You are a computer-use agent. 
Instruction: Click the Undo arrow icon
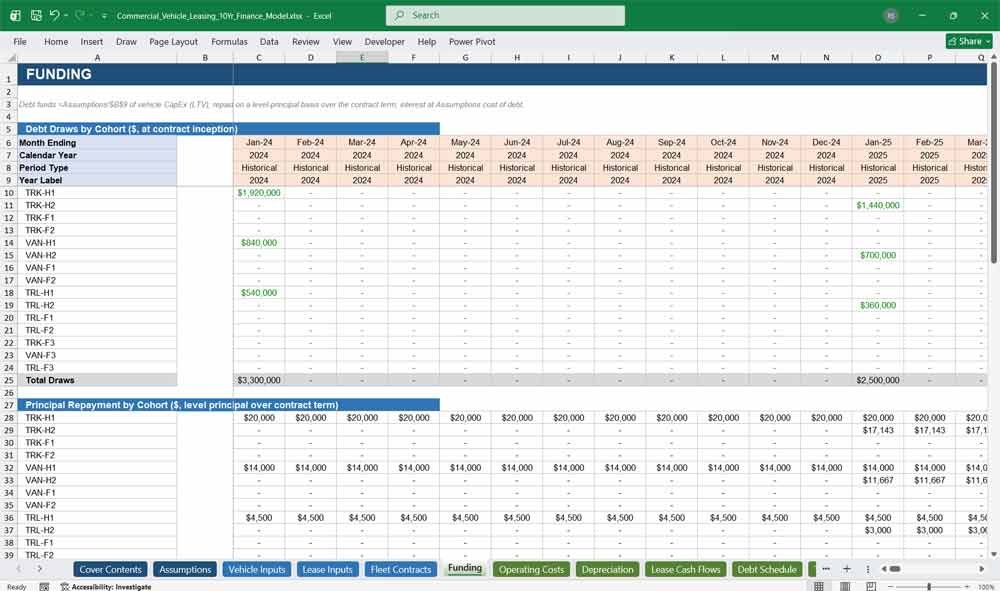(x=54, y=15)
